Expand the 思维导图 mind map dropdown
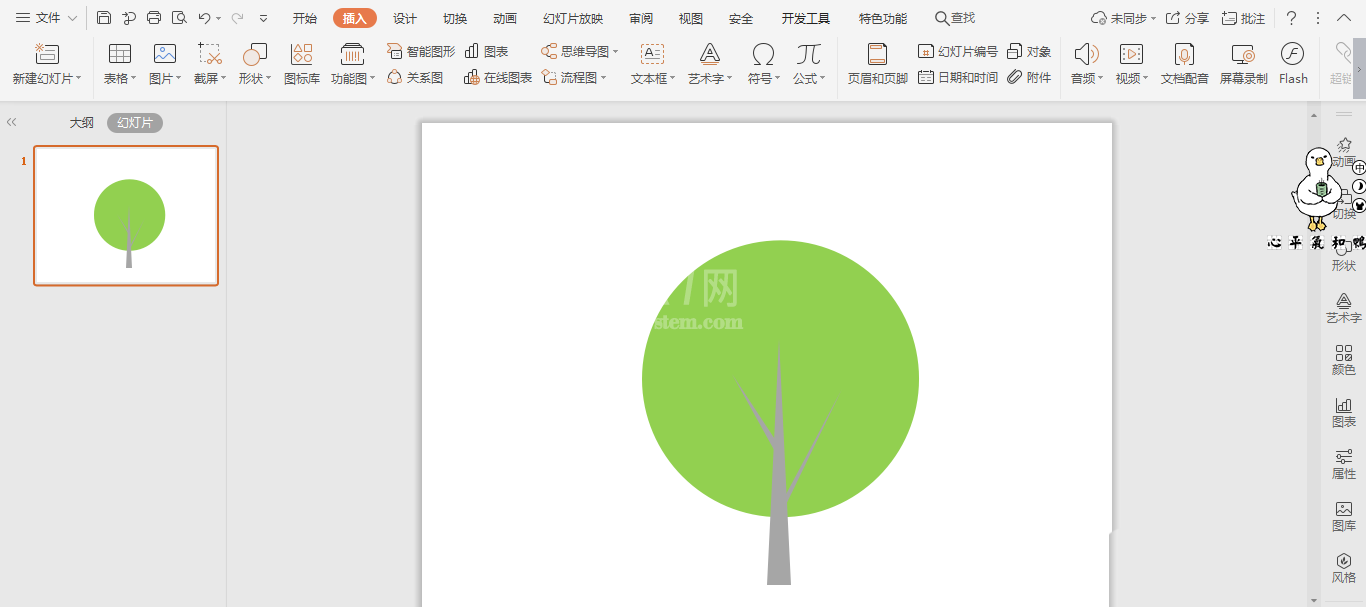 click(x=616, y=51)
